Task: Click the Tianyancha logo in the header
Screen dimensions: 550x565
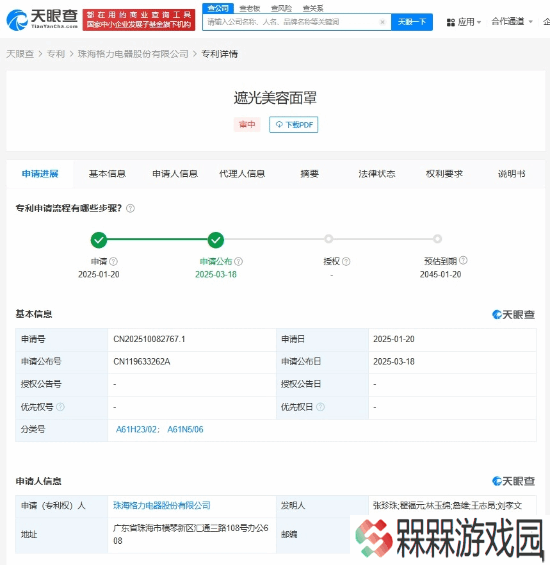Action: (x=42, y=19)
